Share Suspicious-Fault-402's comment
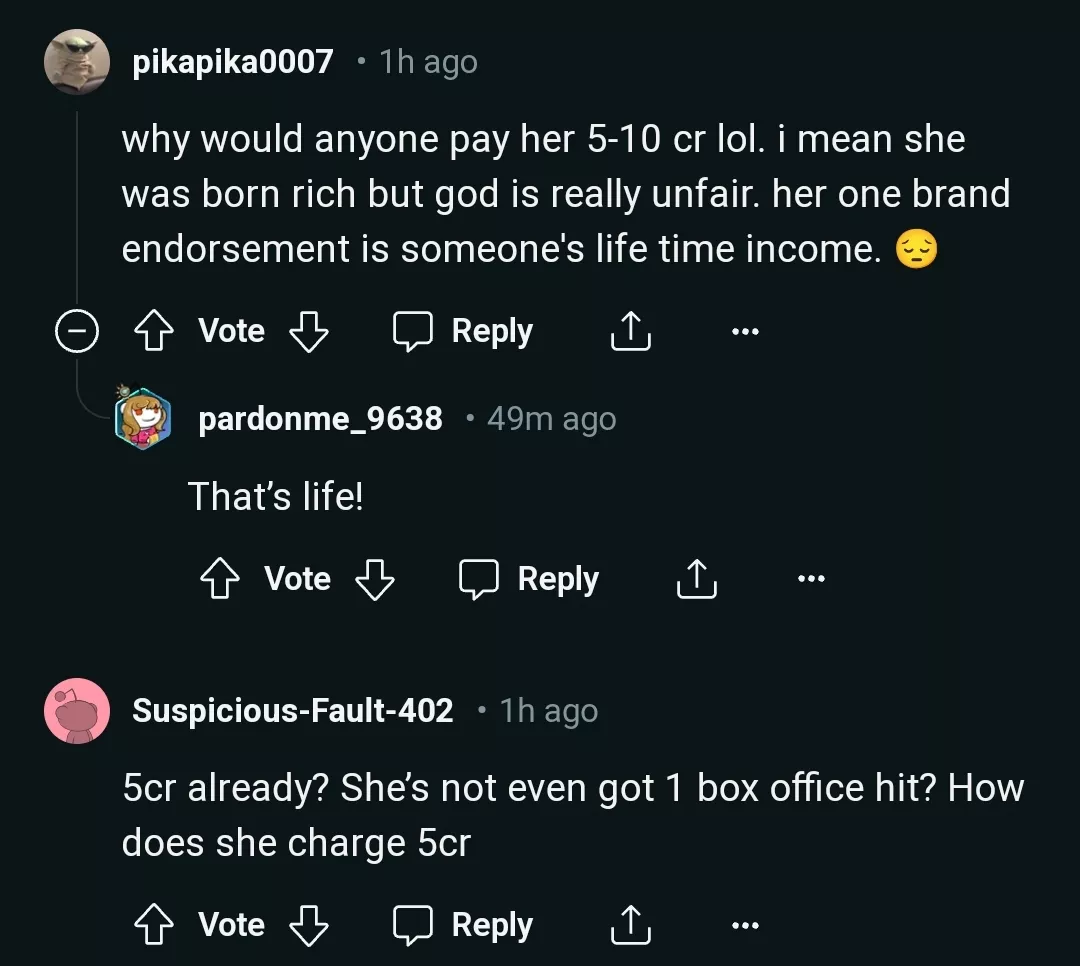1080x966 pixels. pos(630,926)
